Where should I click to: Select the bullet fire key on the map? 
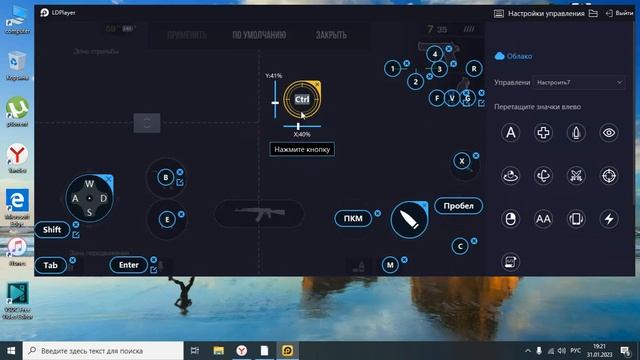(x=409, y=220)
